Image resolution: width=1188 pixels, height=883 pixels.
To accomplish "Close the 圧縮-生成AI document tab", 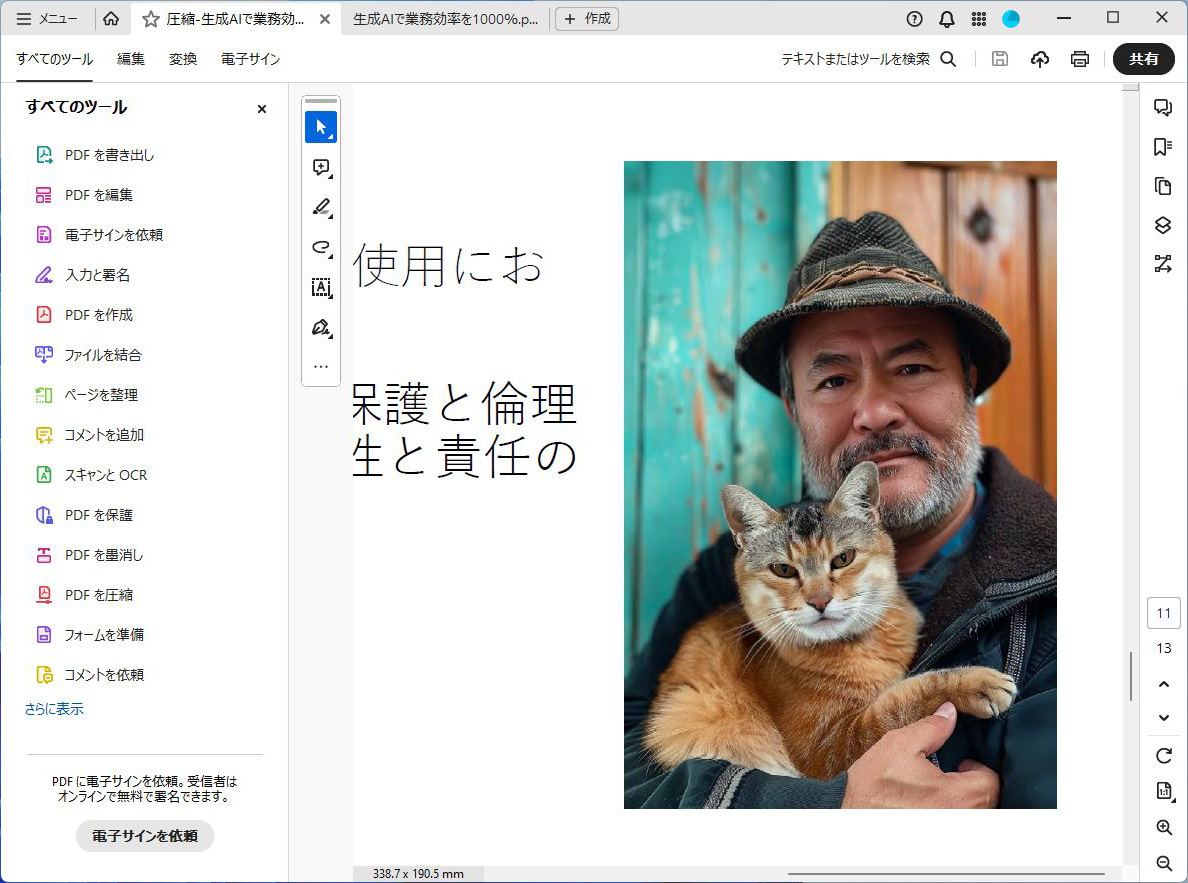I will click(325, 19).
